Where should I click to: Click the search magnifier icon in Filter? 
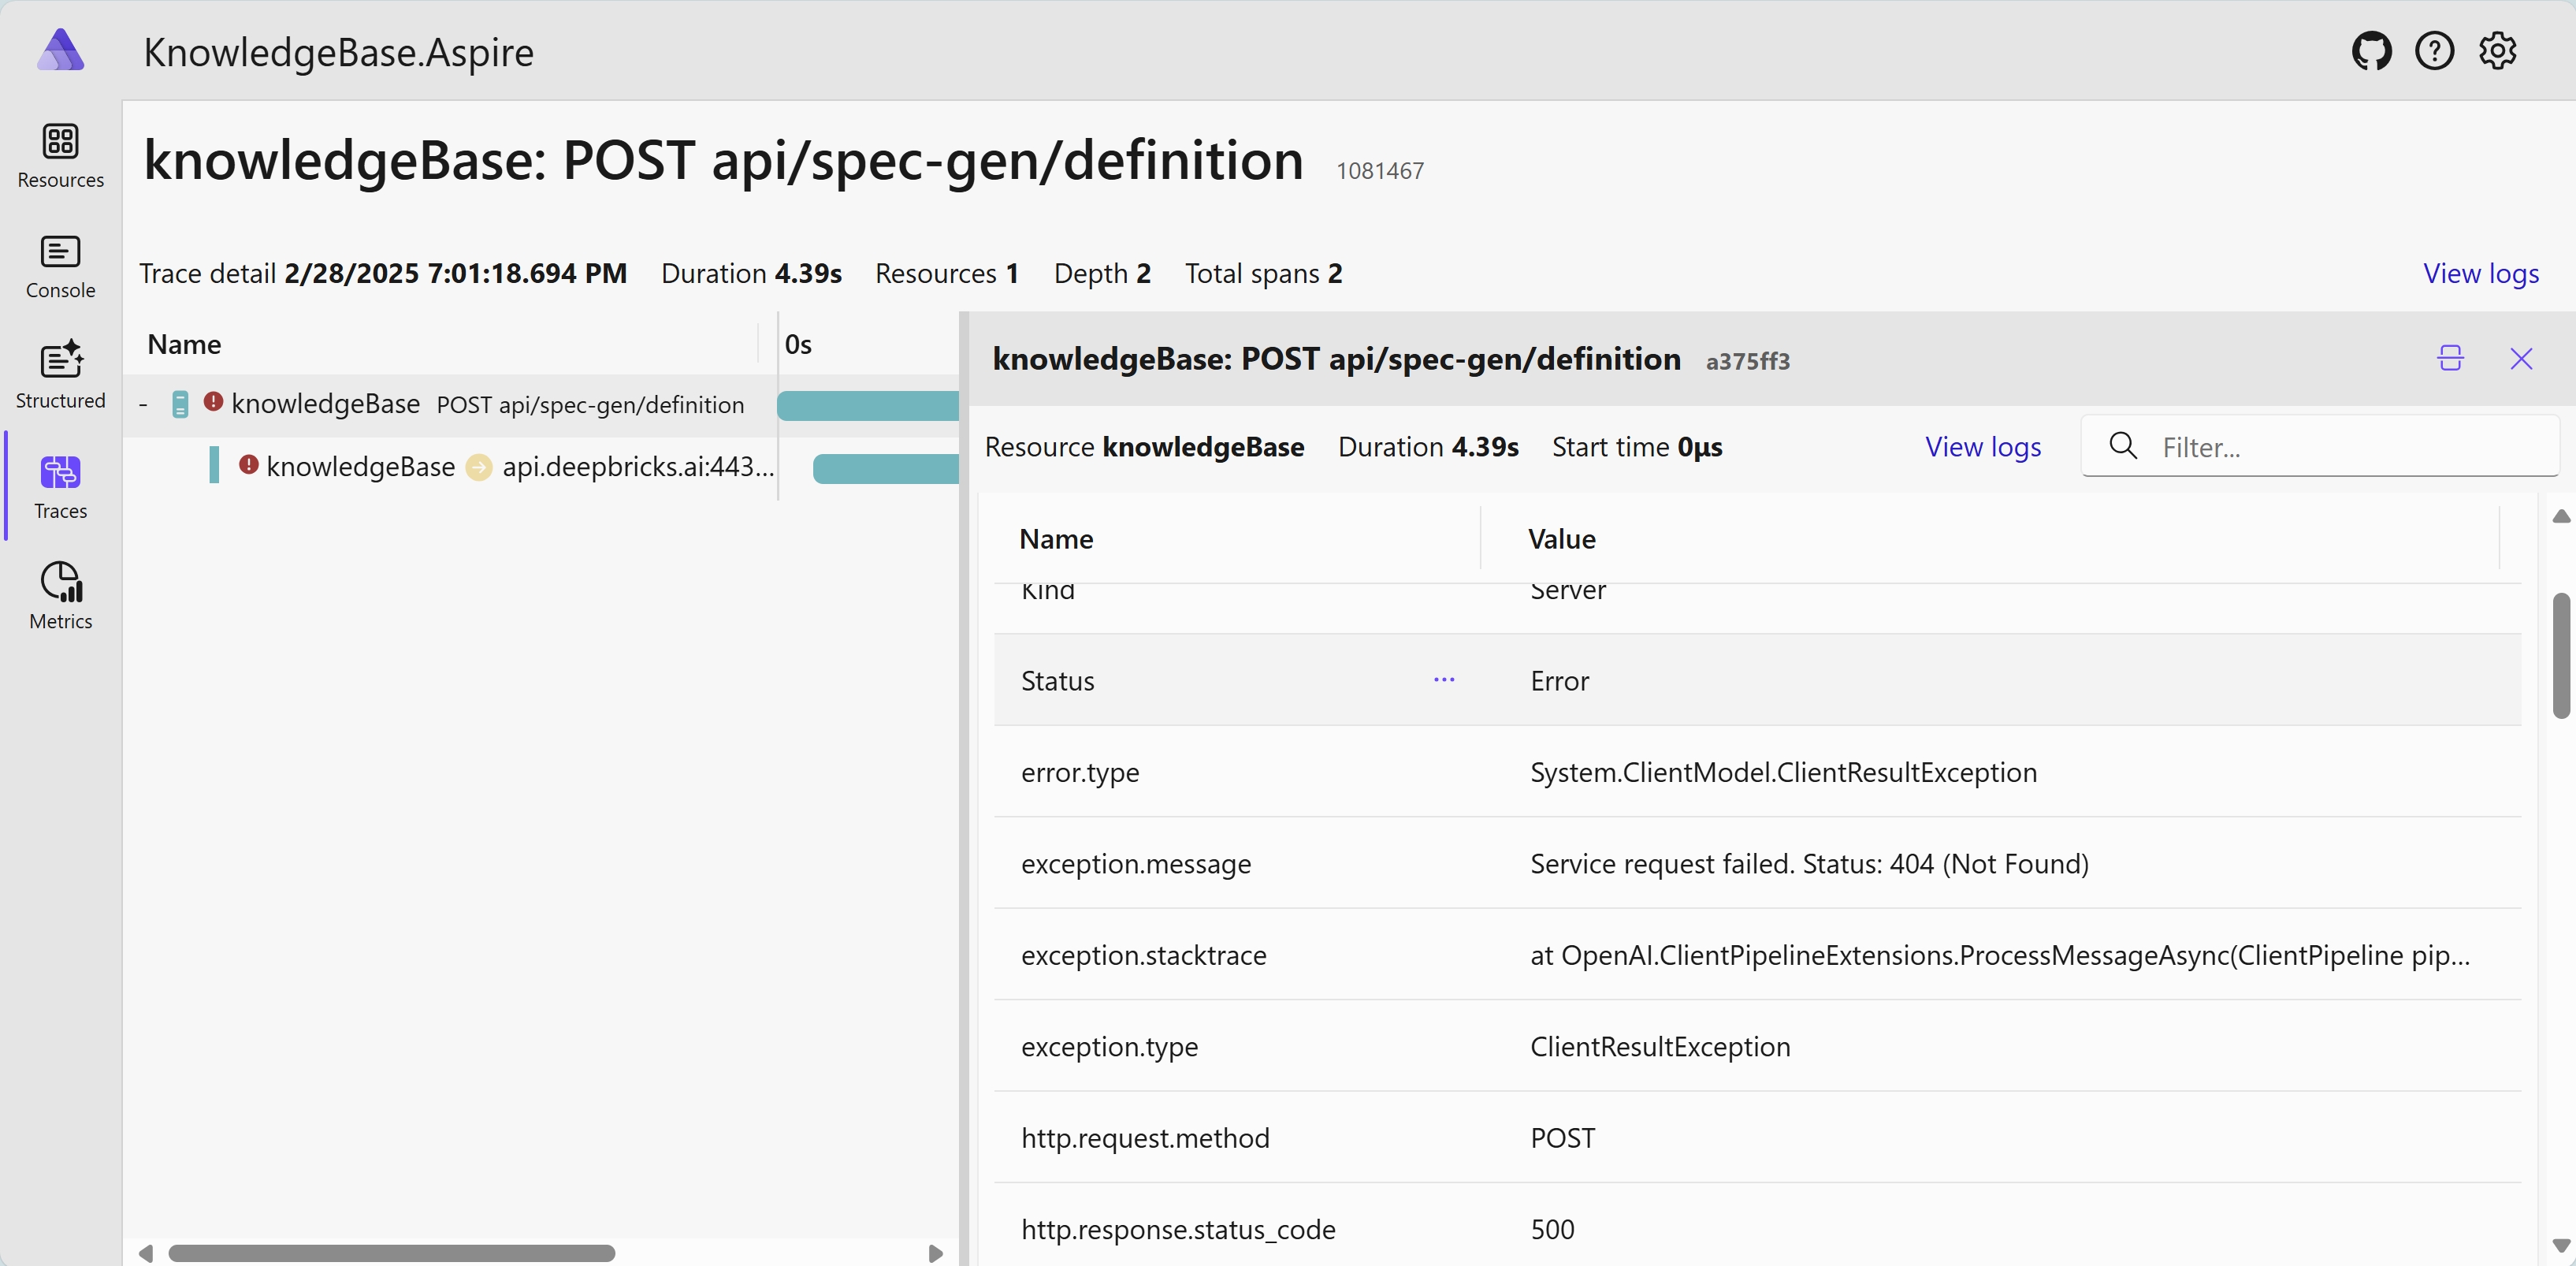(2122, 446)
